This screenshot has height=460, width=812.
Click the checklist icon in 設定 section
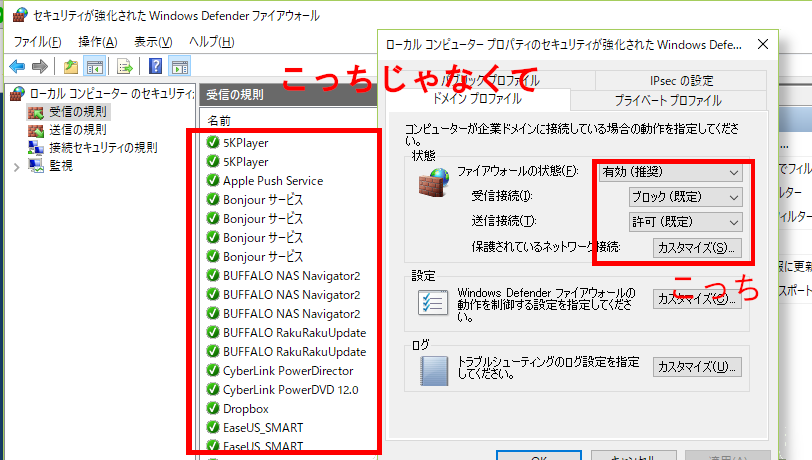click(x=432, y=303)
